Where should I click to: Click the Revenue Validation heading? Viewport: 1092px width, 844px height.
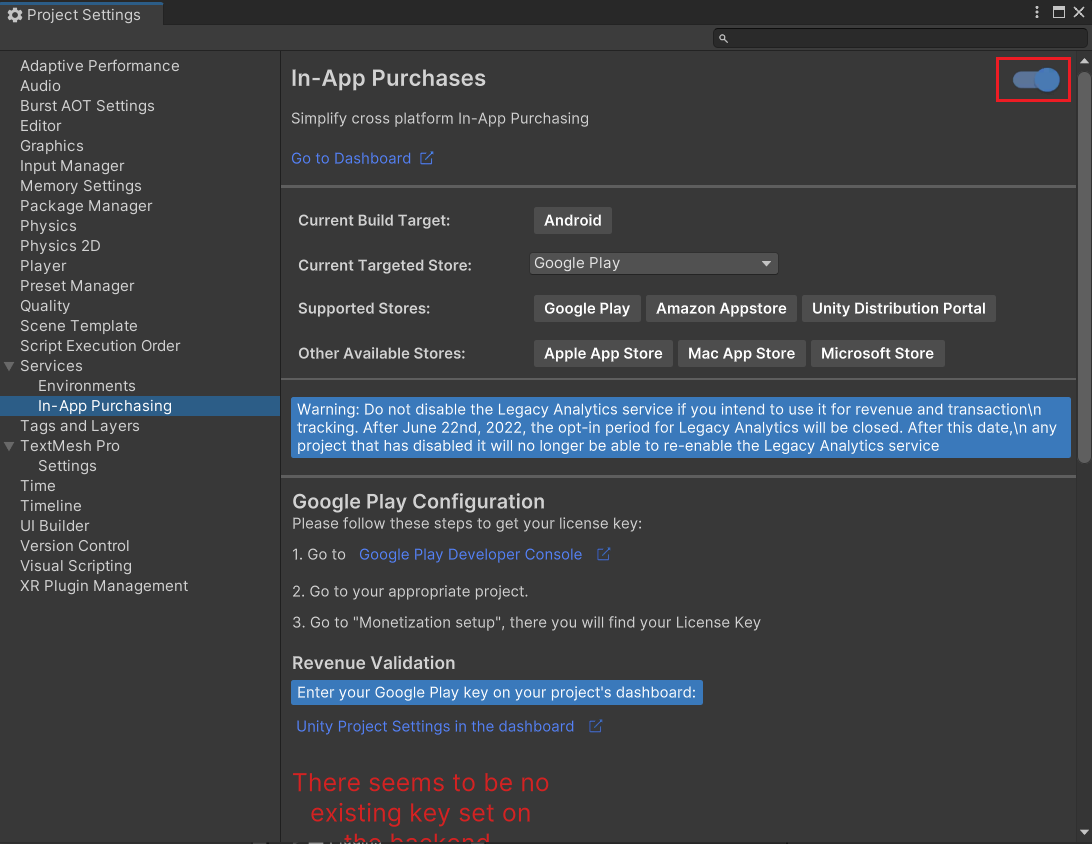pos(373,663)
